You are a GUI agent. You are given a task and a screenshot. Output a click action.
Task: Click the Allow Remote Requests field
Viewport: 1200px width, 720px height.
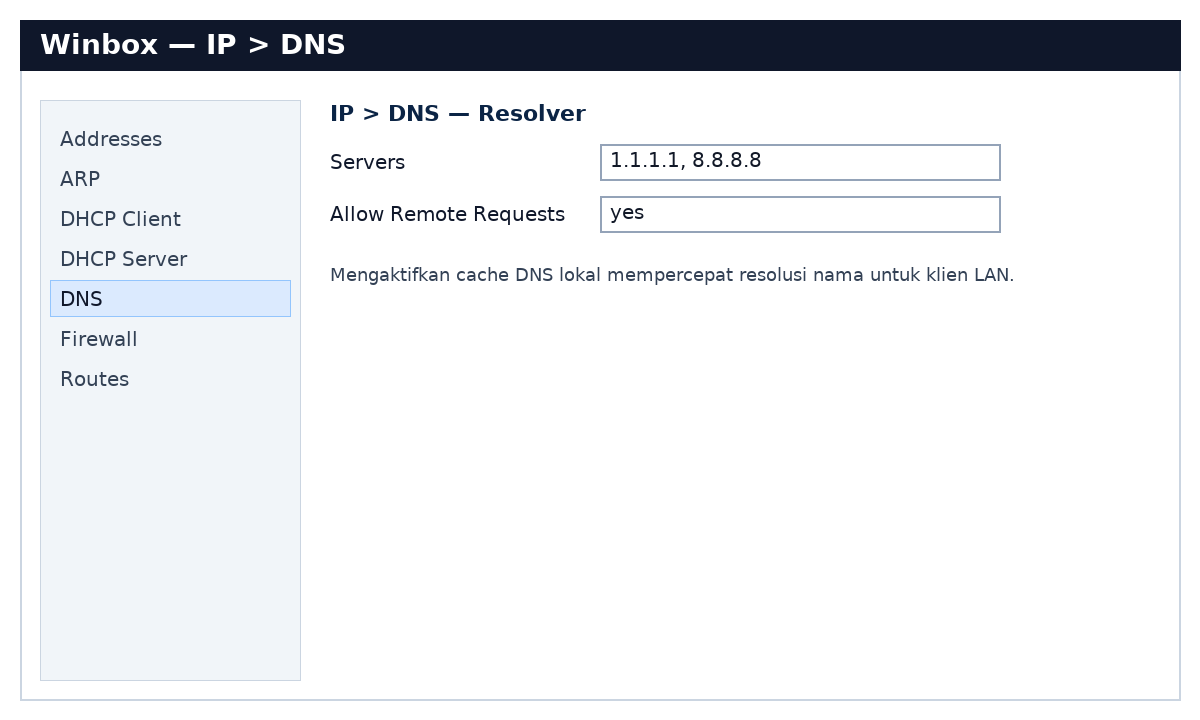point(800,214)
